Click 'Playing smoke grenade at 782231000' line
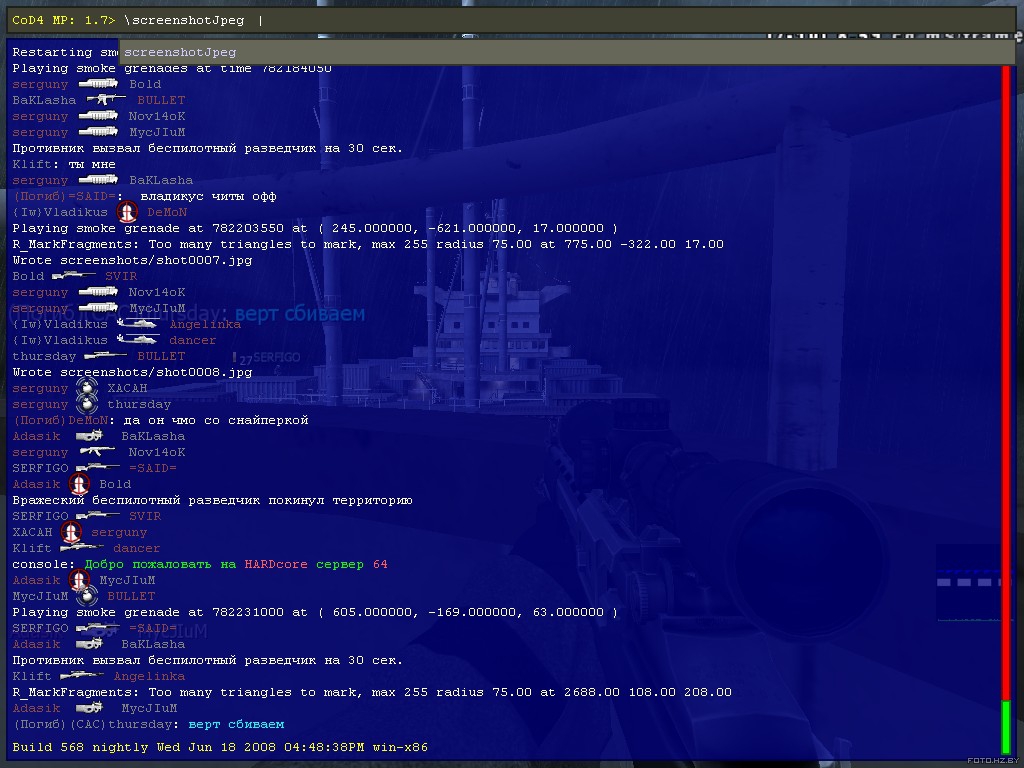 (315, 612)
